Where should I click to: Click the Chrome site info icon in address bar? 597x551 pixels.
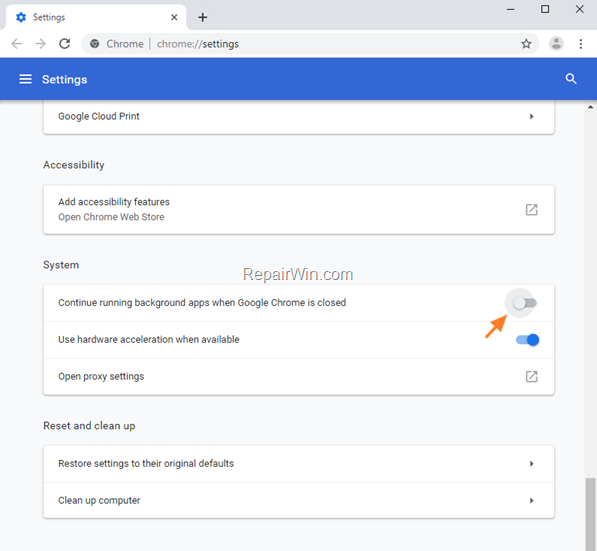coord(94,44)
